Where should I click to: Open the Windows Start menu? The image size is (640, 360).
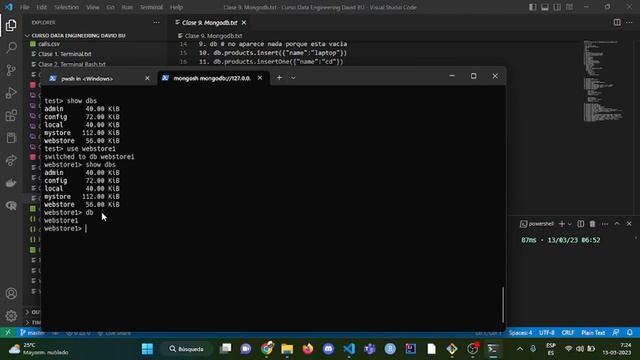coord(147,349)
